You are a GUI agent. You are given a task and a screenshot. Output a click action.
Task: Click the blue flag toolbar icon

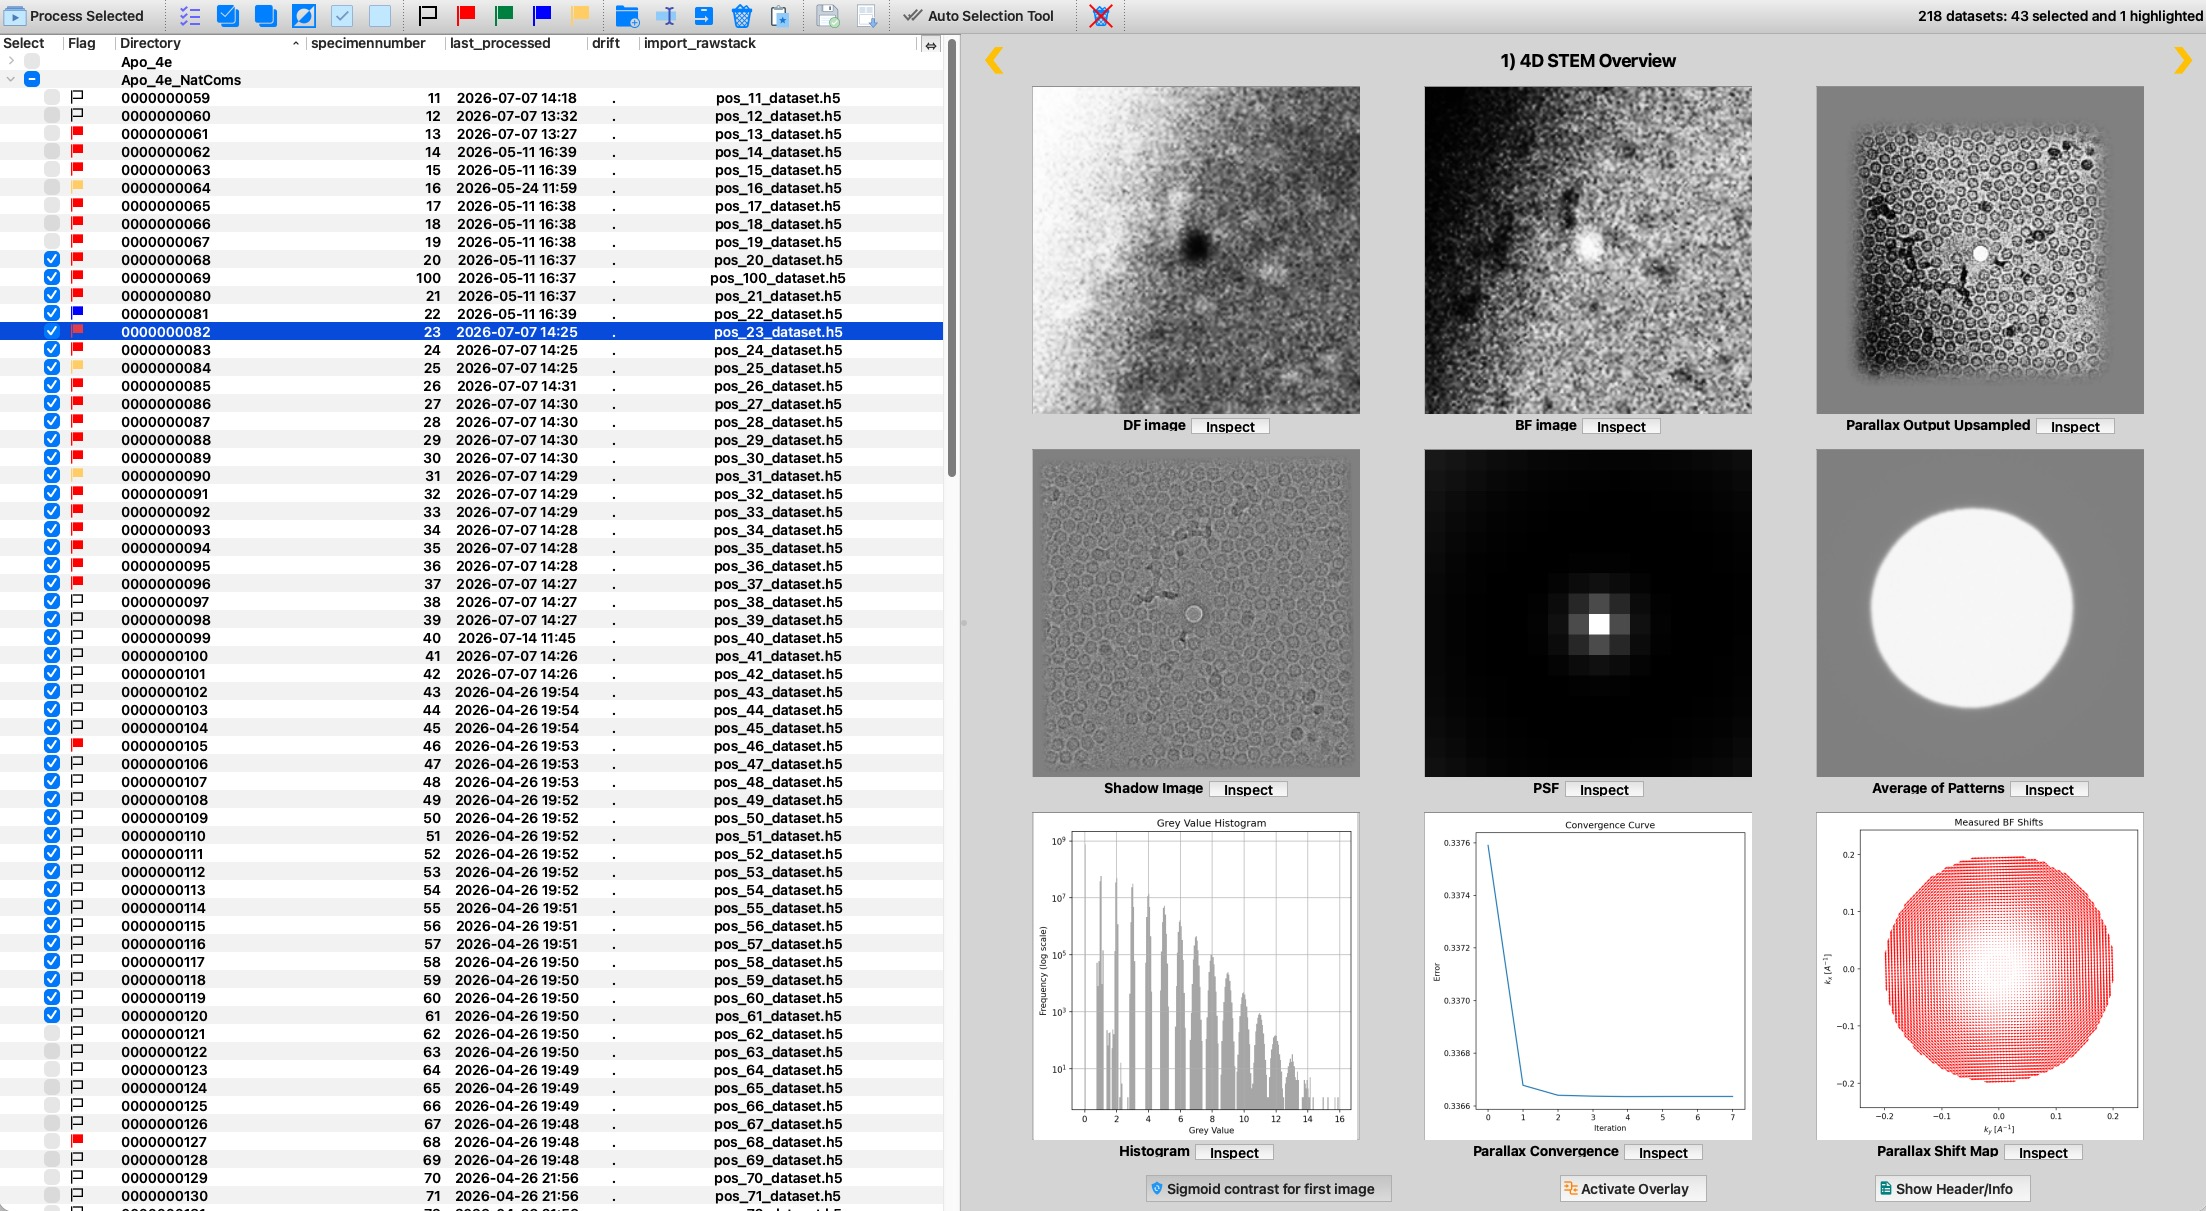point(542,15)
